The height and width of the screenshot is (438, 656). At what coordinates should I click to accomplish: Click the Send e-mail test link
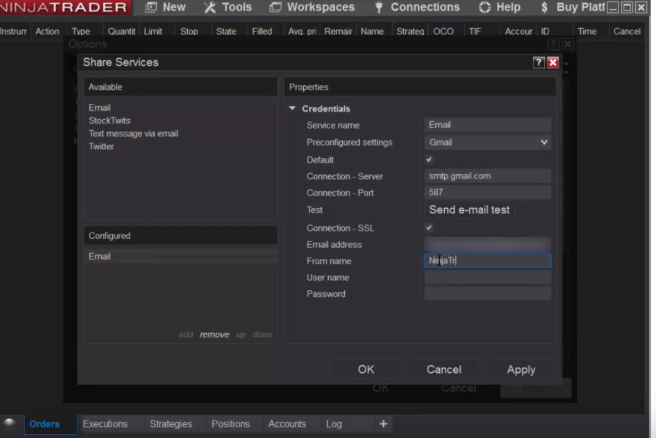(x=469, y=210)
